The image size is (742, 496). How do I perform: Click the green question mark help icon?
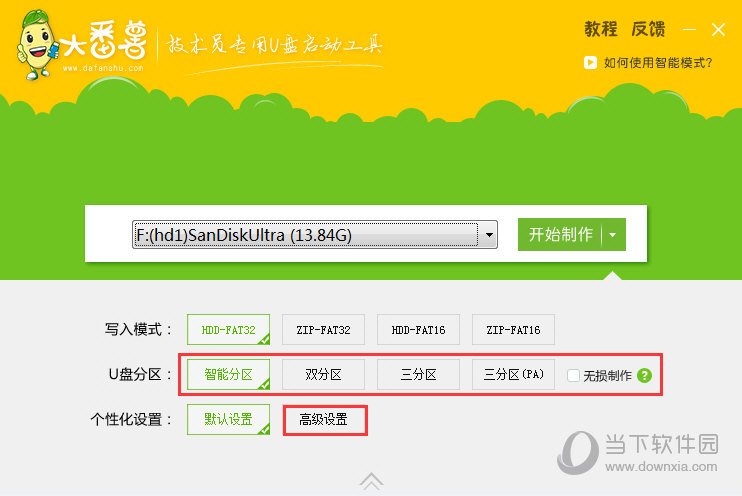pyautogui.click(x=644, y=376)
